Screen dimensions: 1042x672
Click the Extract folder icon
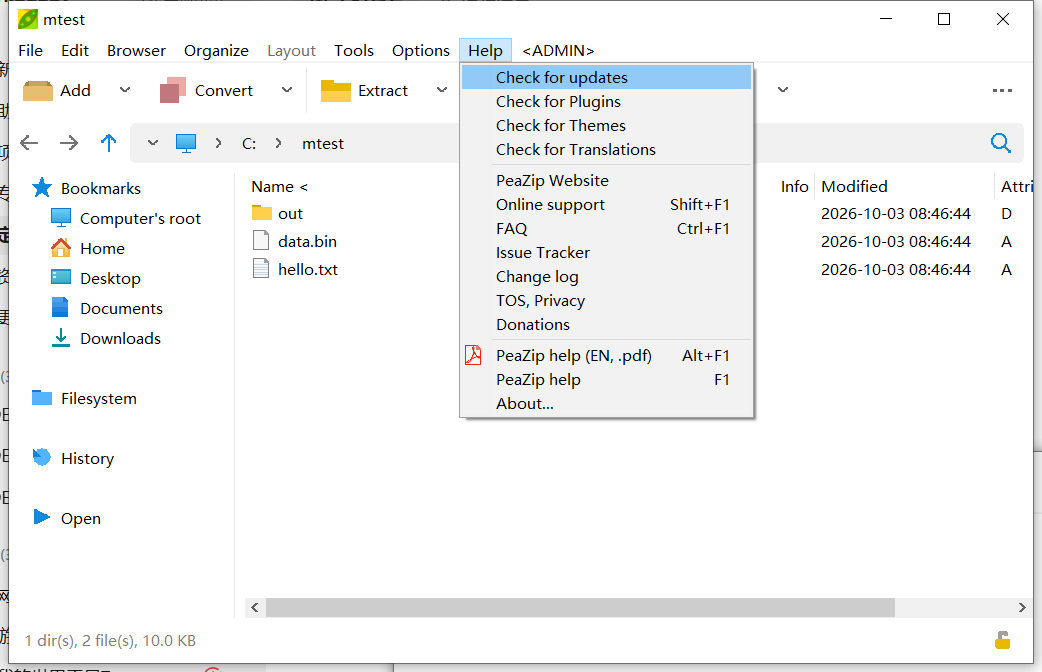pos(336,90)
